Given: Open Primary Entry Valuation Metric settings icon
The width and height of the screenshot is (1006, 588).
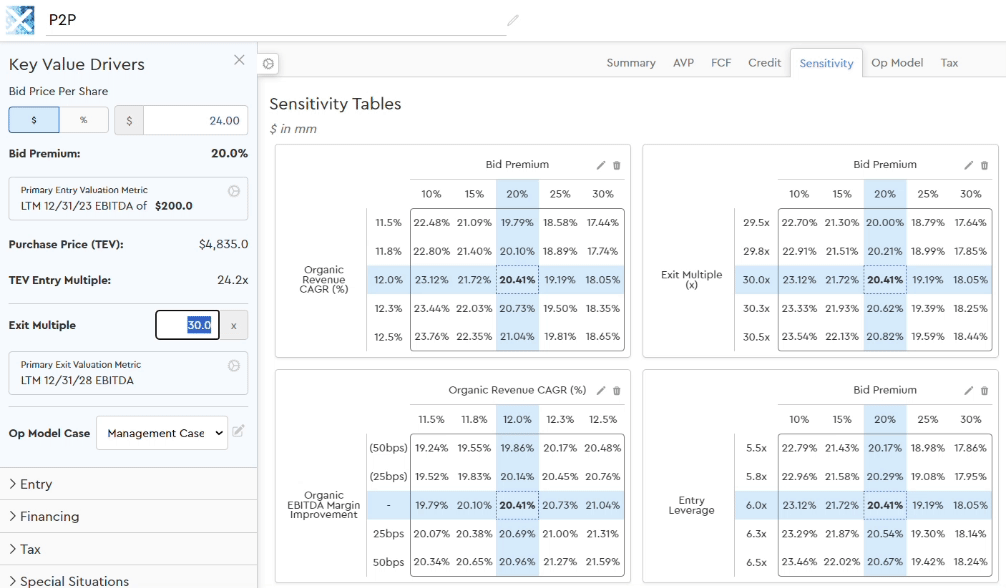Looking at the screenshot, I should pos(233,190).
